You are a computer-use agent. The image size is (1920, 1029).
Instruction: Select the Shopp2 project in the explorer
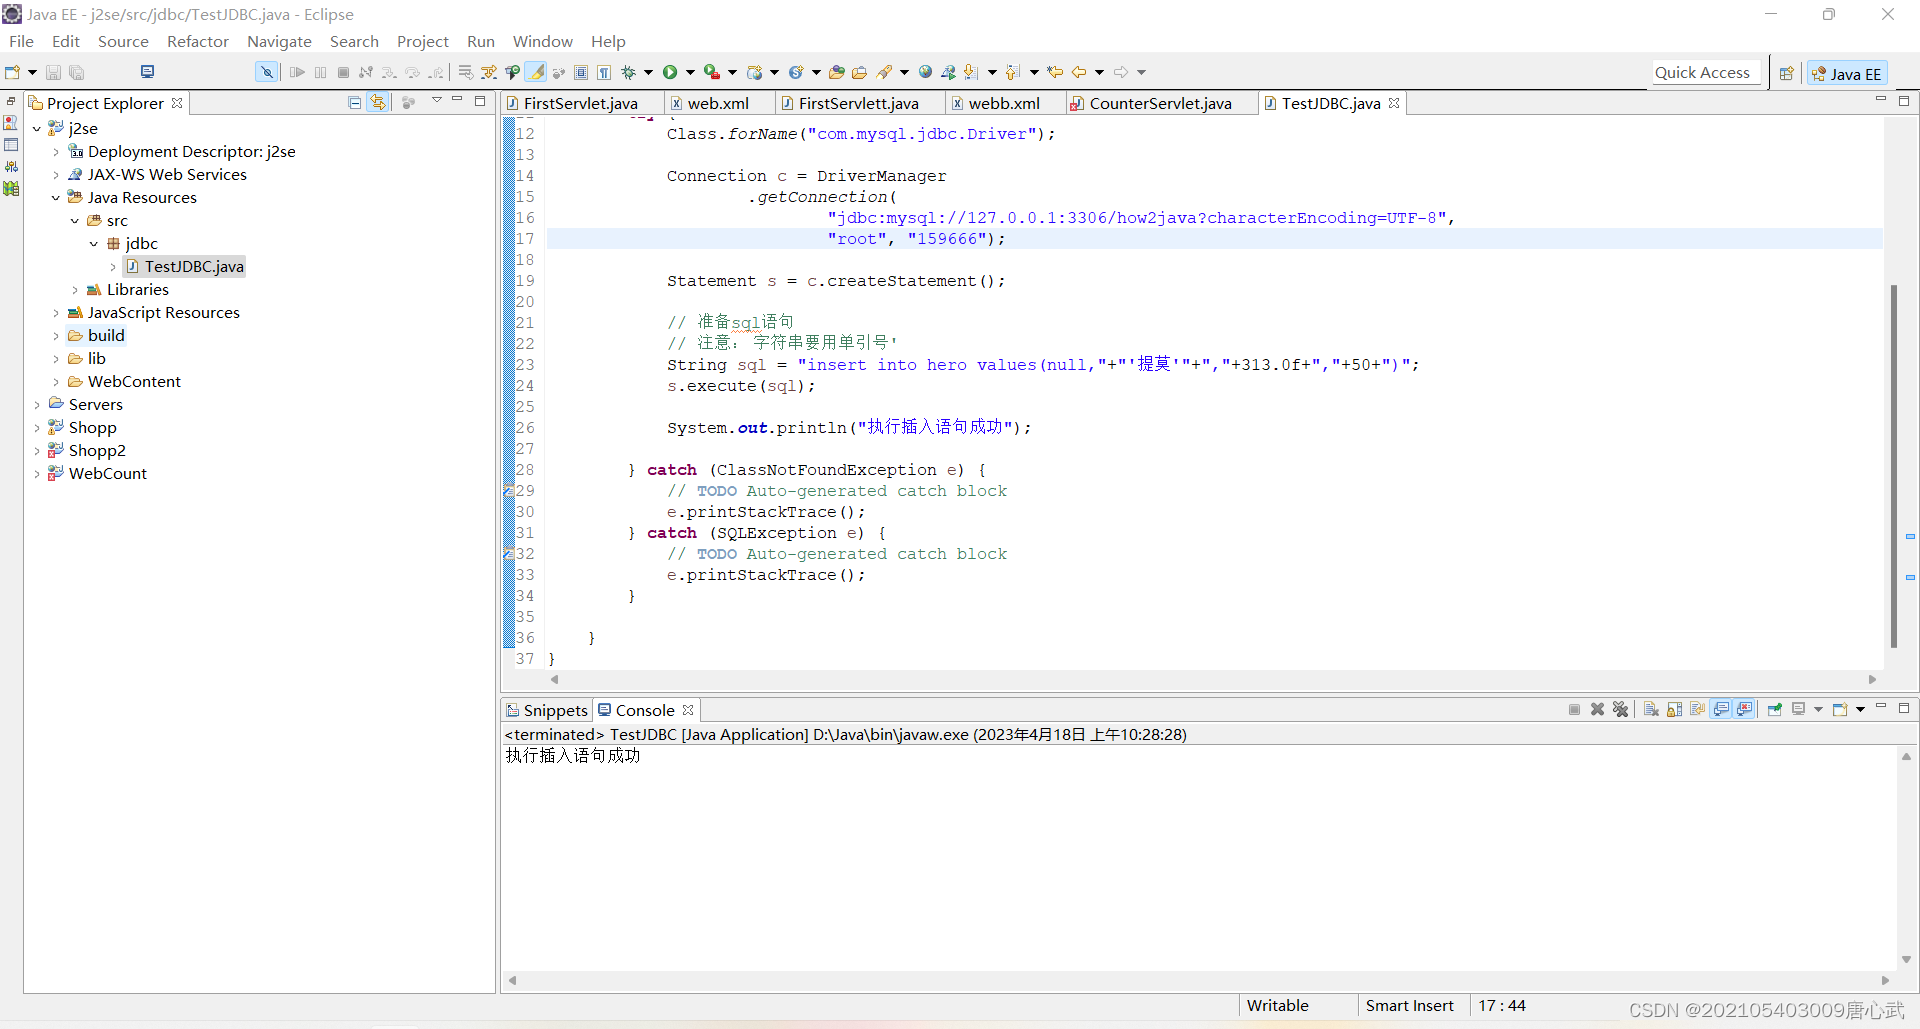coord(97,450)
